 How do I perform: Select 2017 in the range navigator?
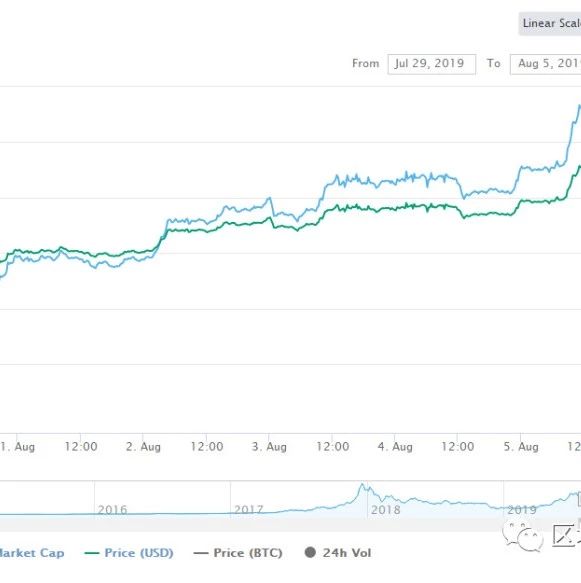tap(249, 509)
